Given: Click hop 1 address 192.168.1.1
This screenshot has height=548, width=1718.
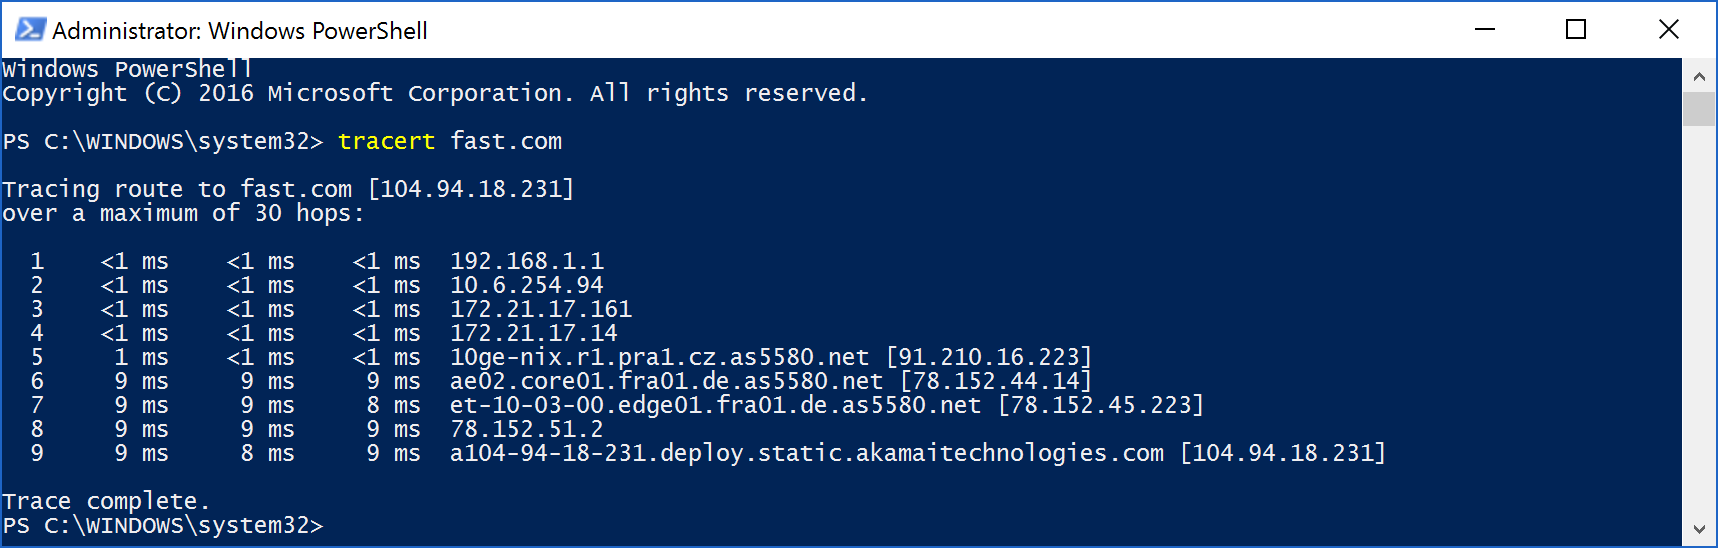Looking at the screenshot, I should coord(527,261).
